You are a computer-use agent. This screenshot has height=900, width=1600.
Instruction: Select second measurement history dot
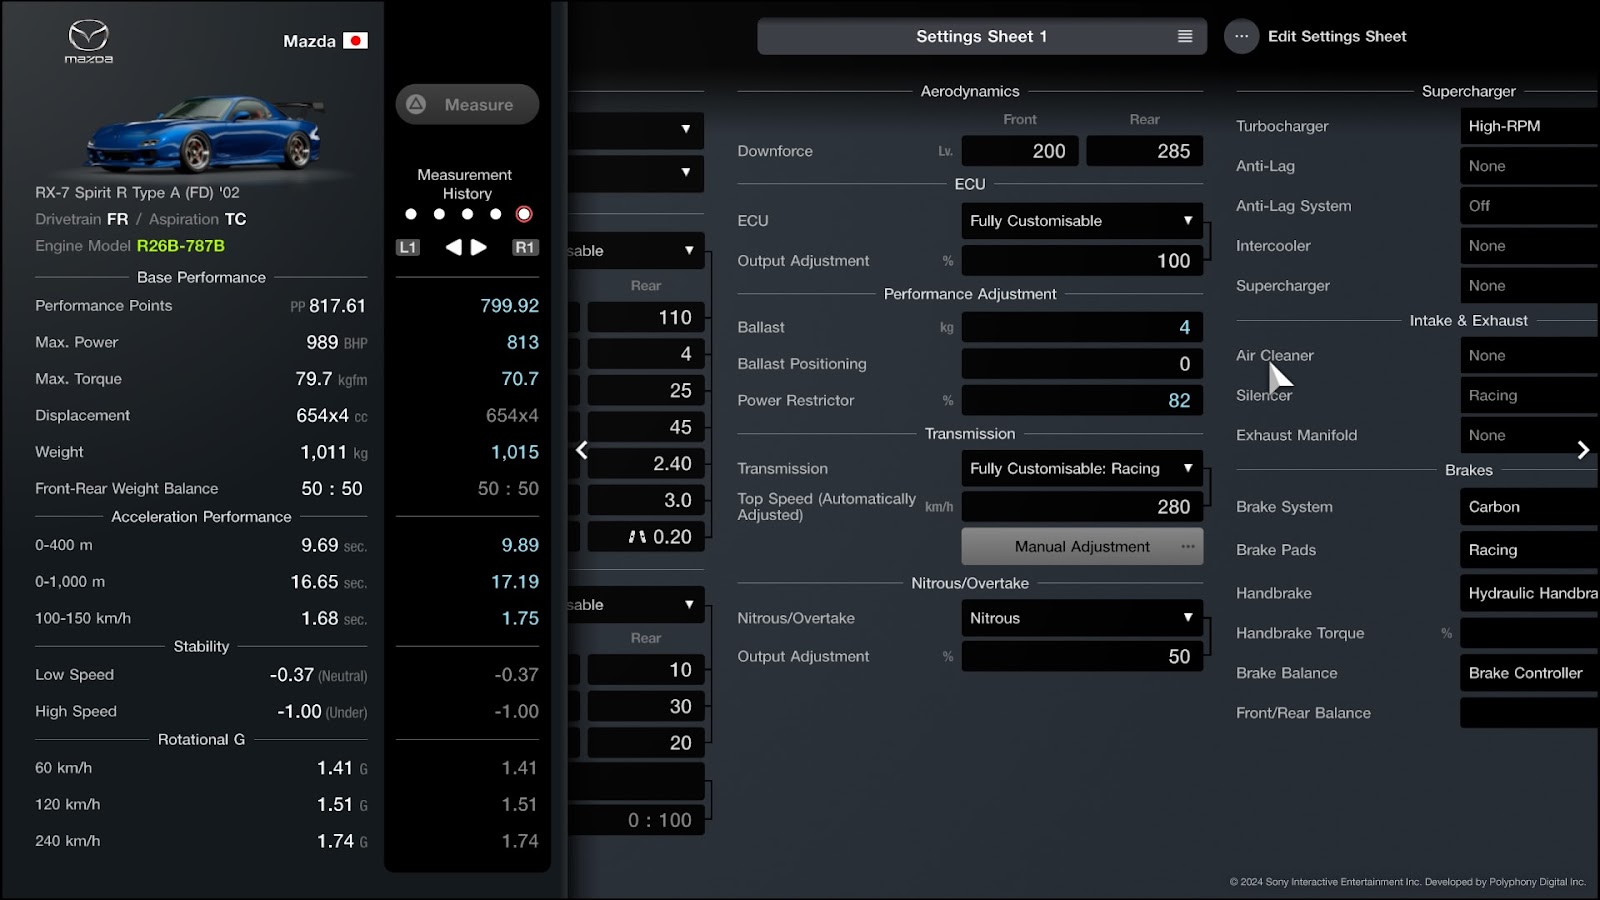439,214
